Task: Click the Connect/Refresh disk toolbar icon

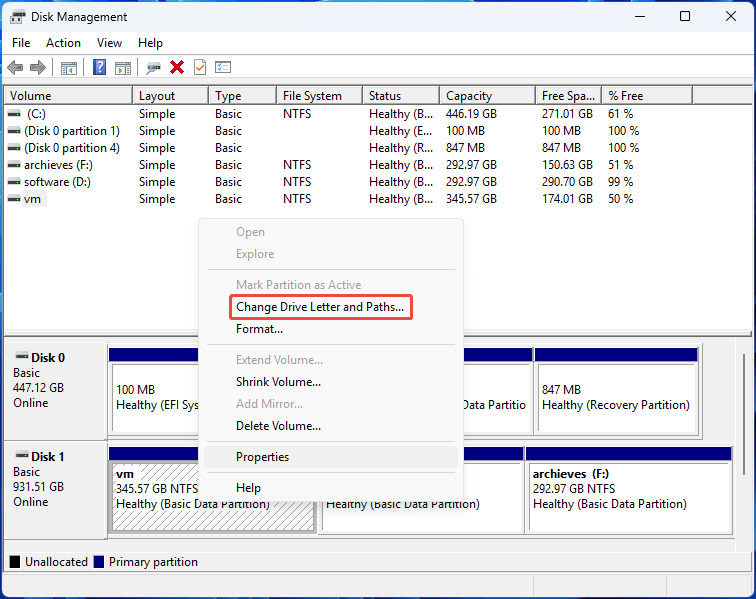Action: (x=153, y=68)
